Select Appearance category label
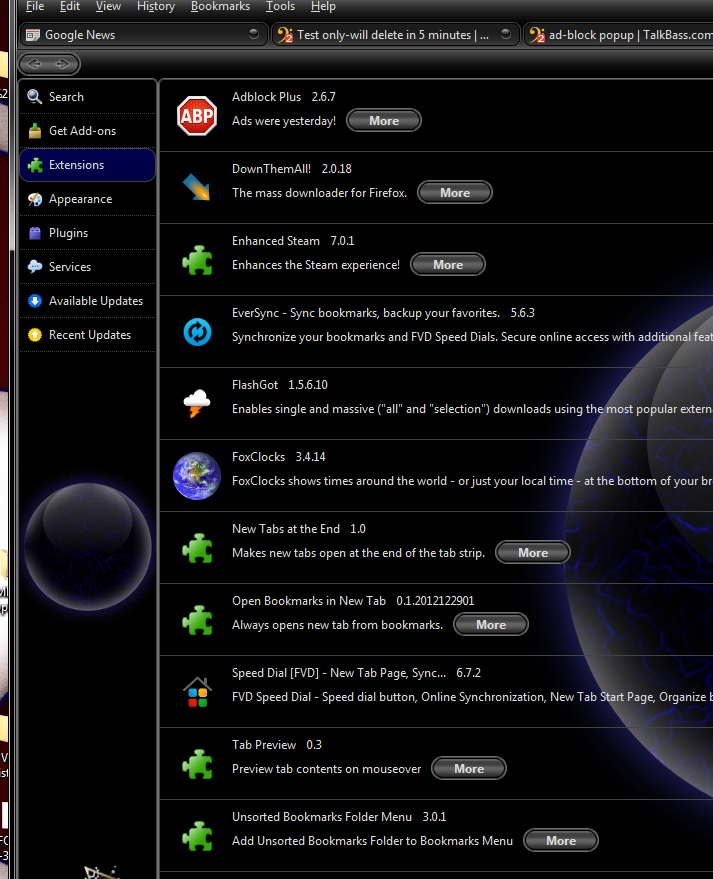The width and height of the screenshot is (713, 879). point(80,199)
